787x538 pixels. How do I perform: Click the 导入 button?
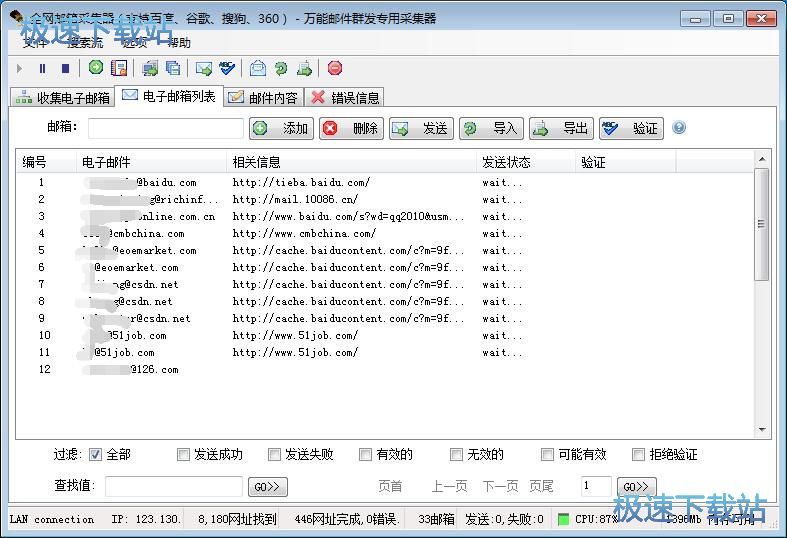click(491, 128)
